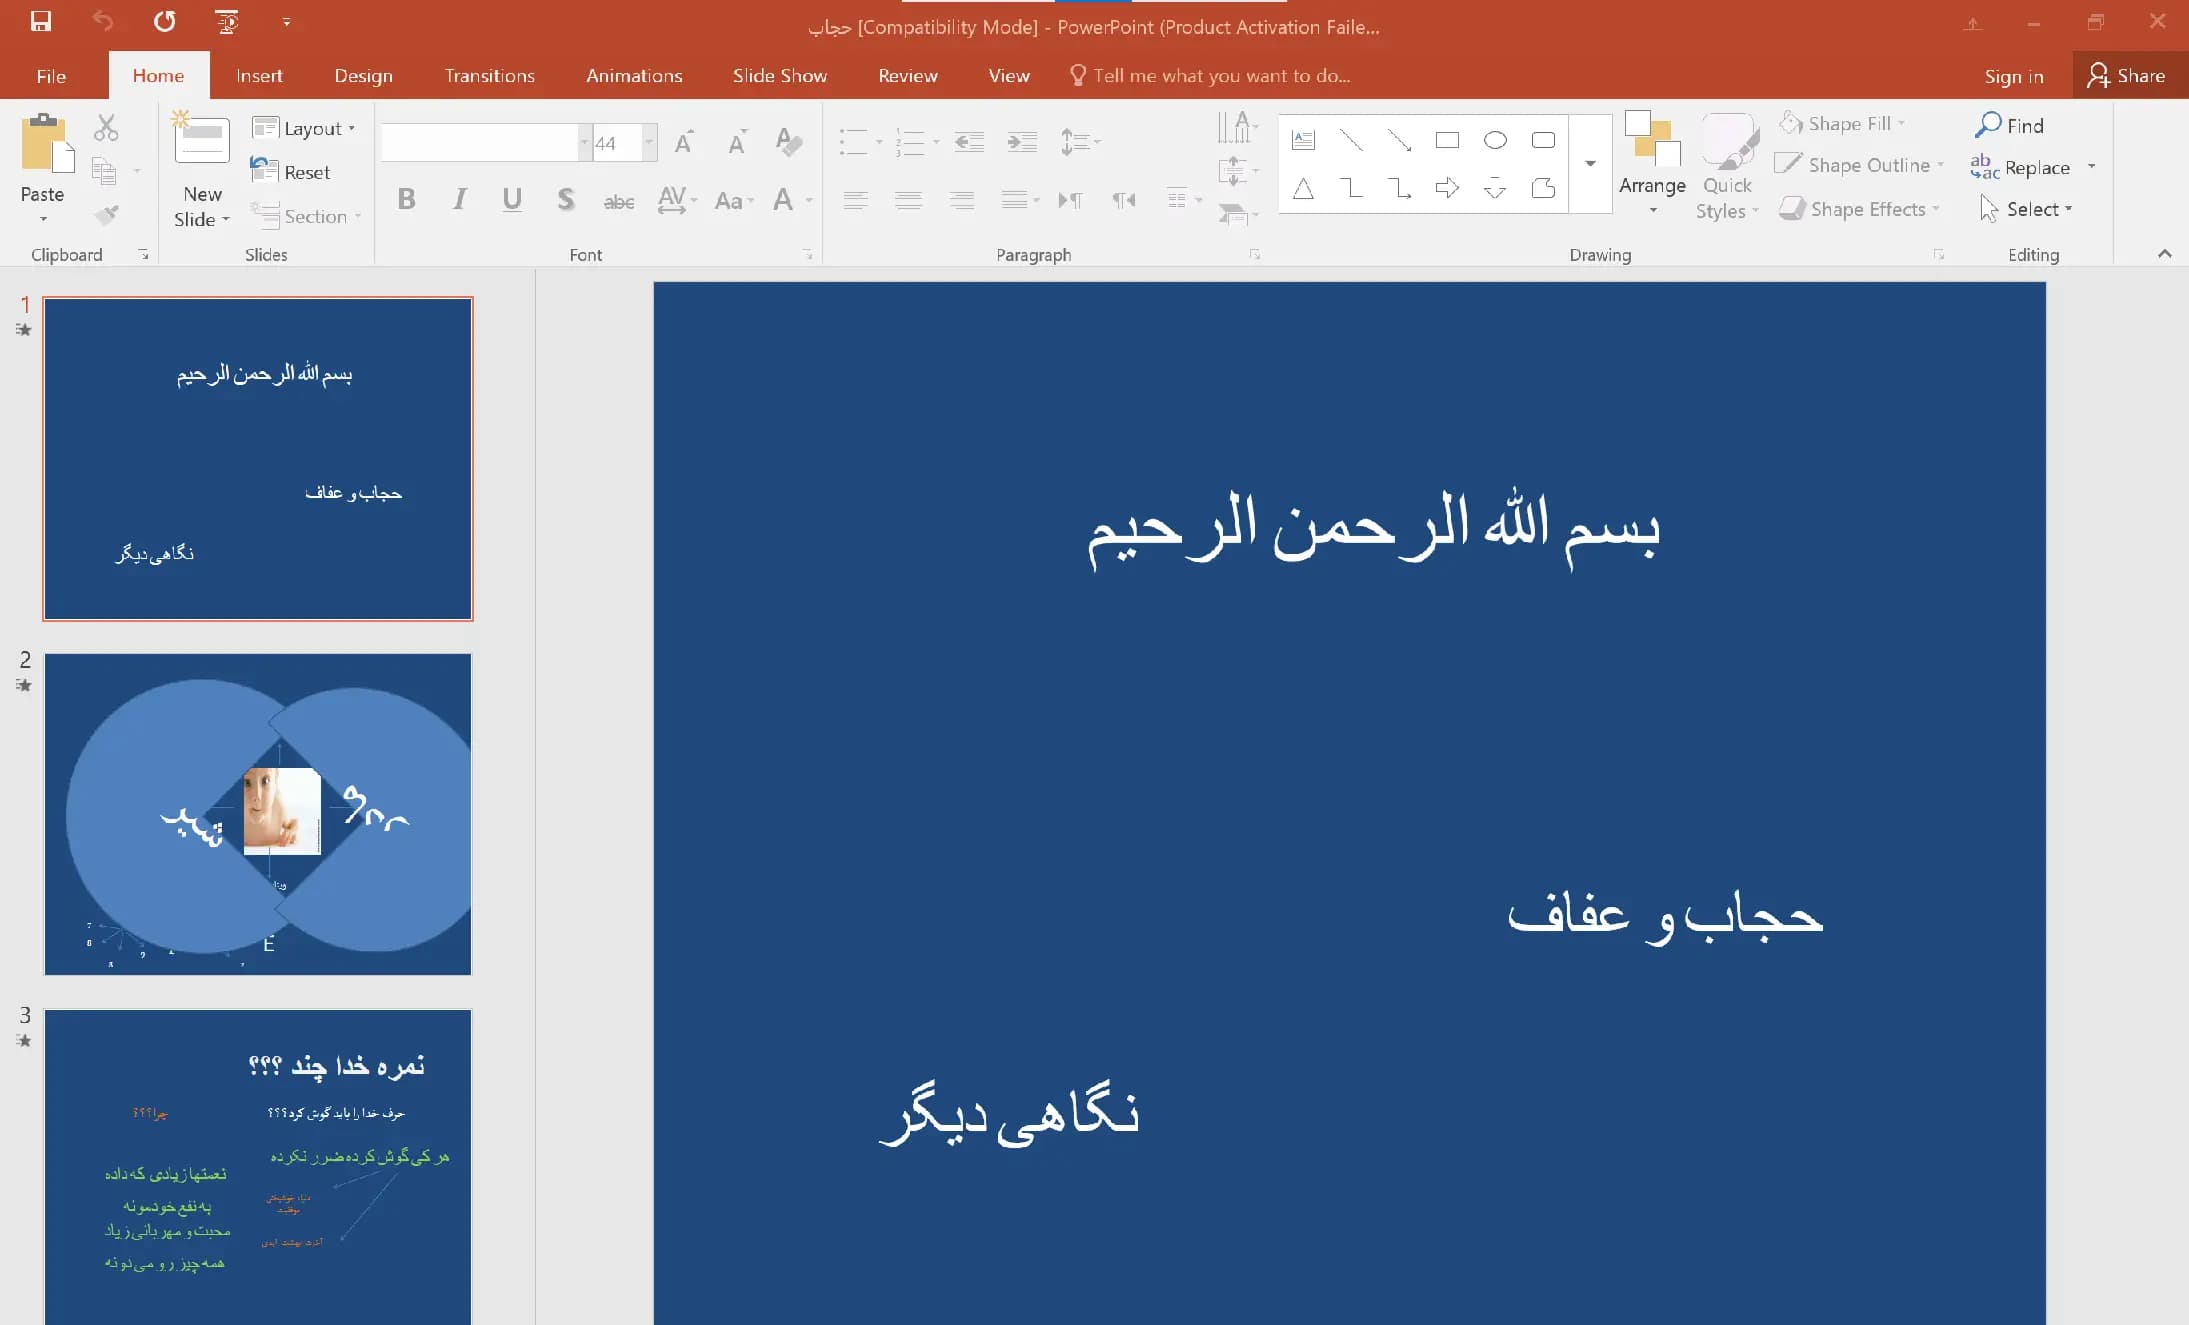
Task: Open the Font dialog launcher
Action: (807, 255)
